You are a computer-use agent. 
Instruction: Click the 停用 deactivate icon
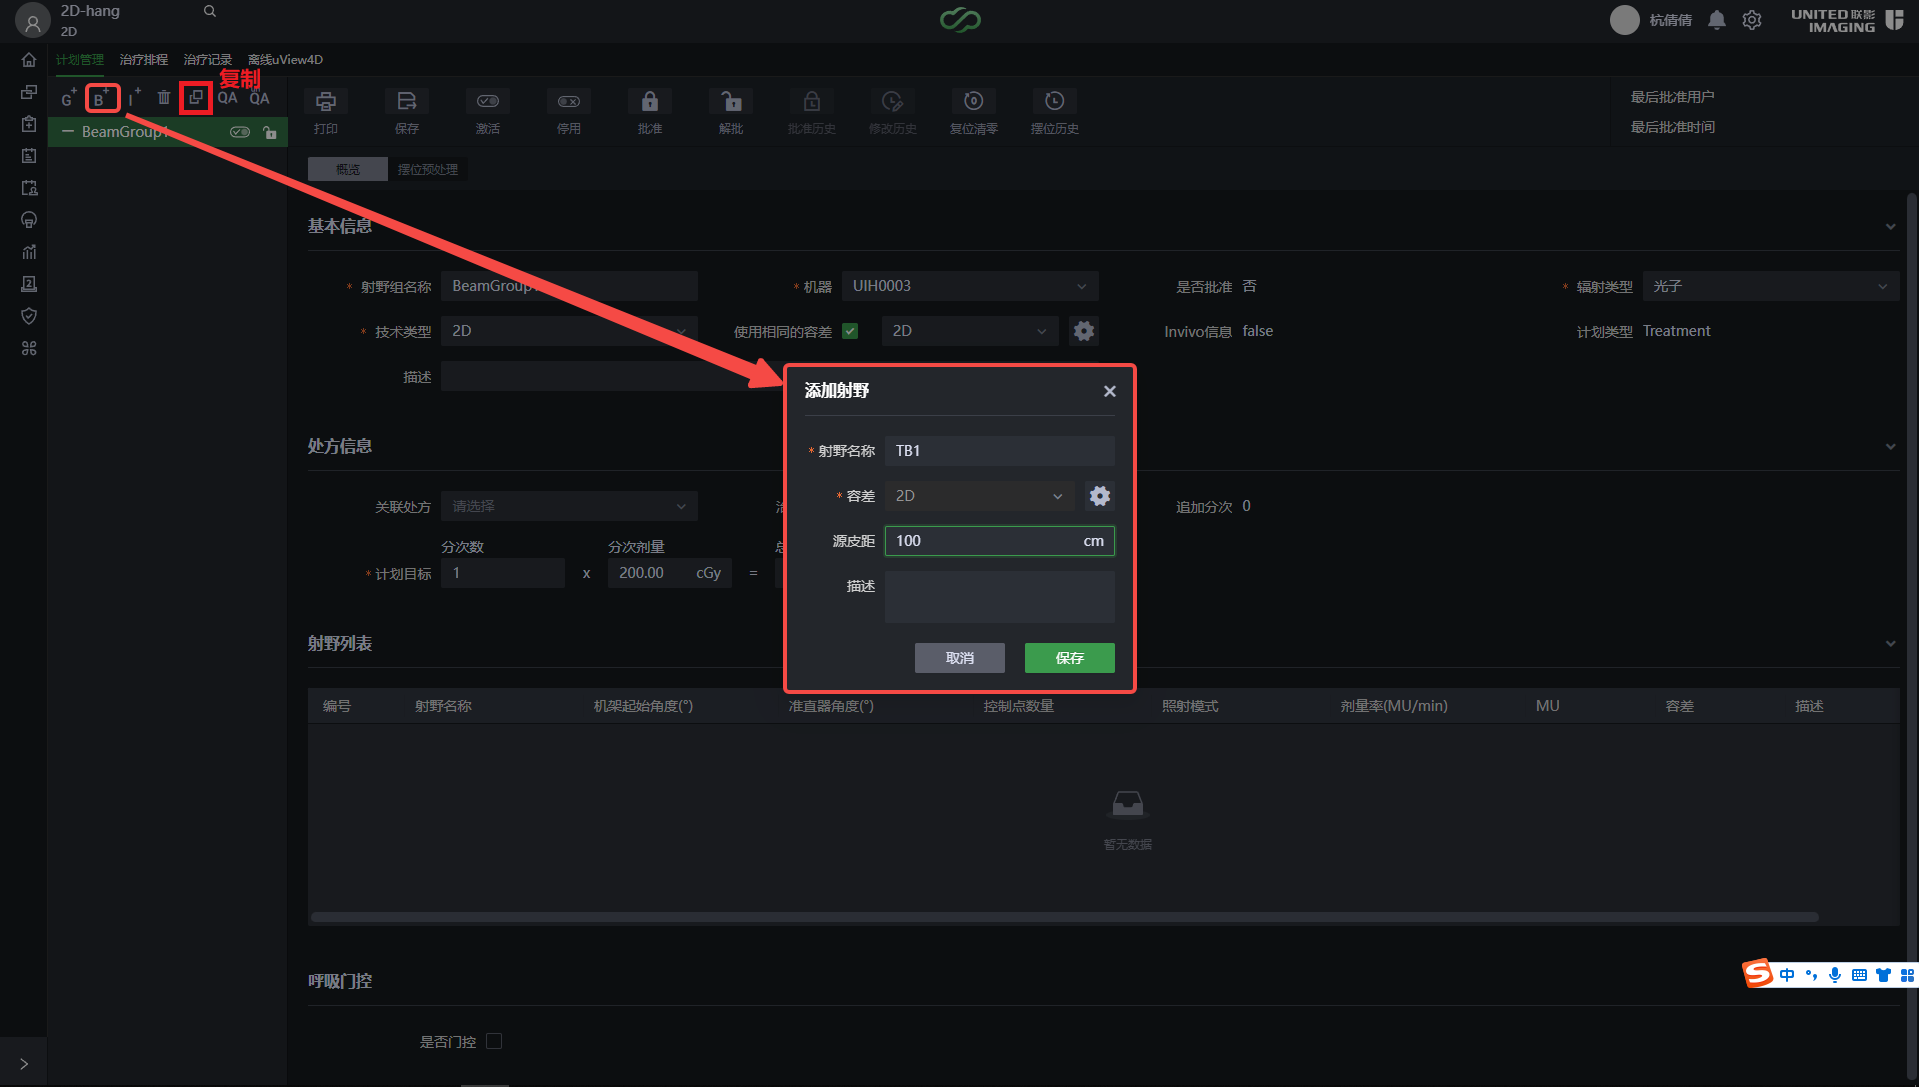click(x=569, y=101)
